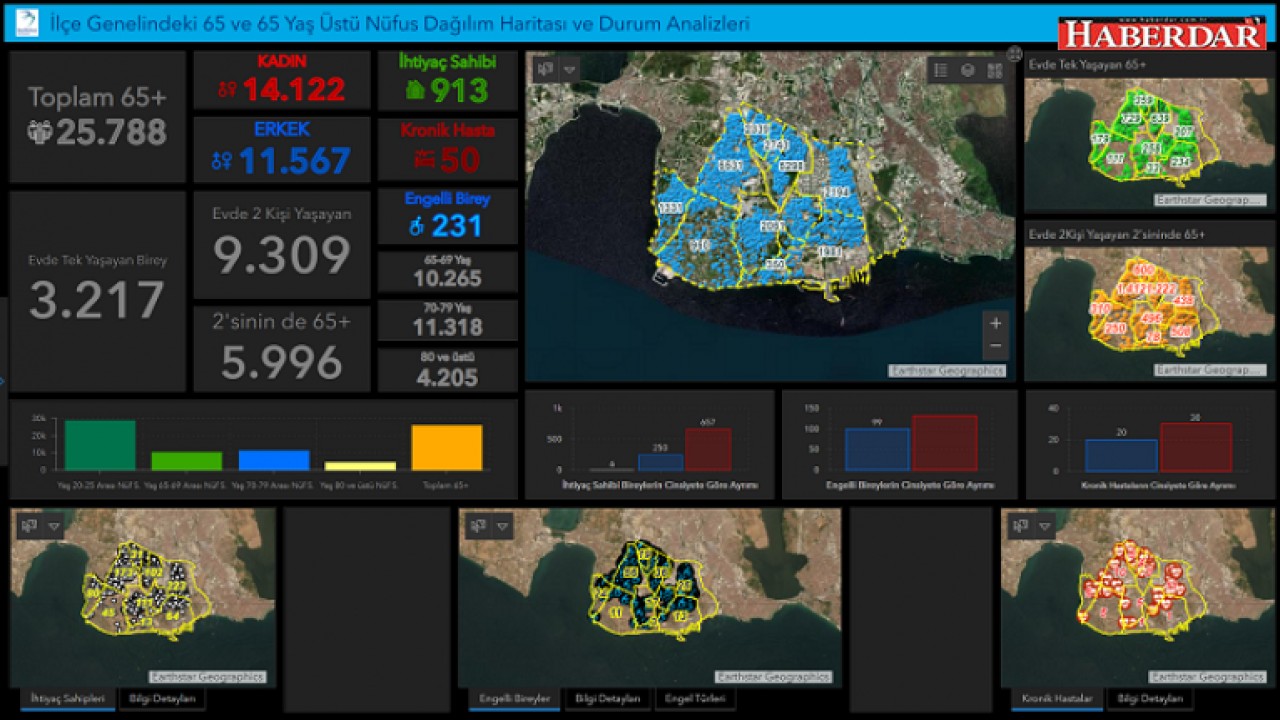Click the bookmark icon on İhtiyaç Sahipleri map
The width and height of the screenshot is (1280, 720).
click(x=30, y=525)
